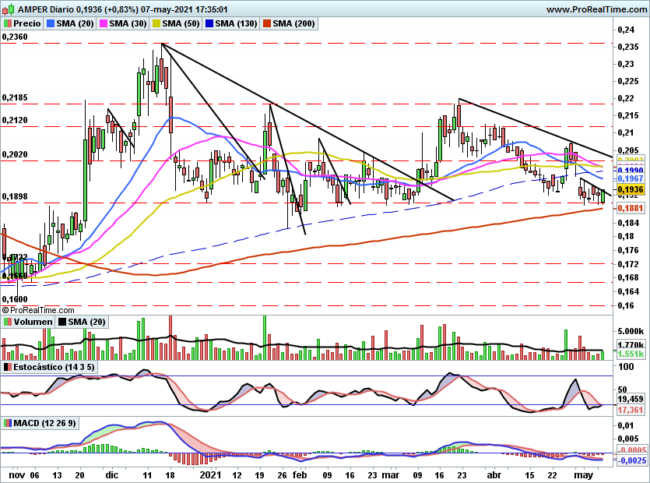The image size is (650, 483).
Task: Click the feb label on time axis
Action: (299, 475)
